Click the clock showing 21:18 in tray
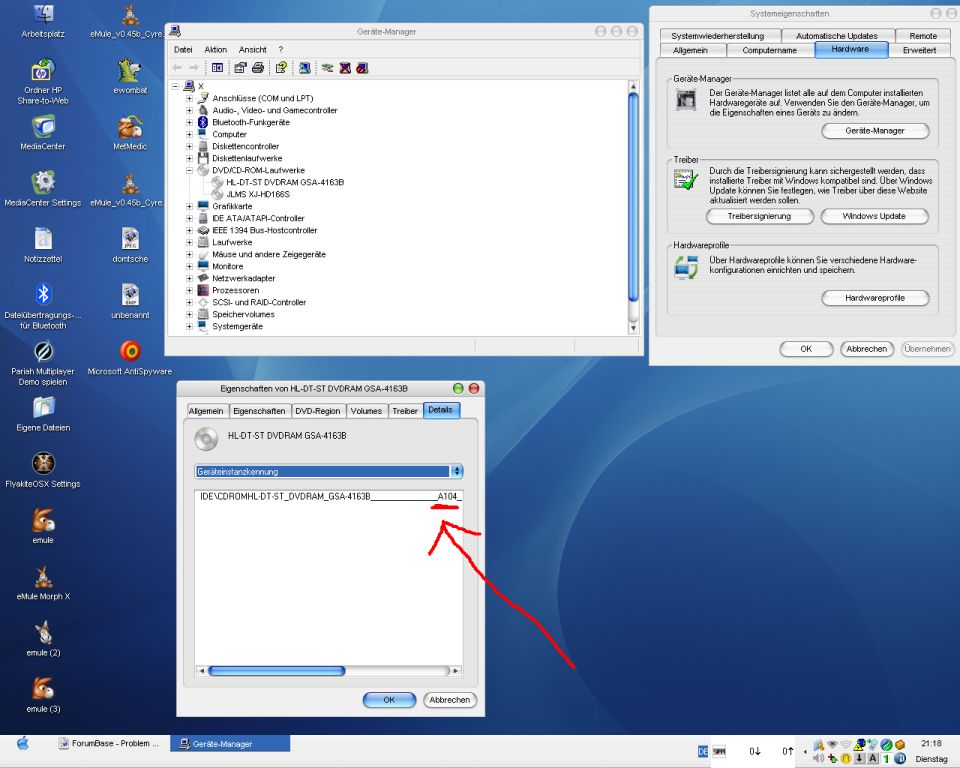 (931, 744)
